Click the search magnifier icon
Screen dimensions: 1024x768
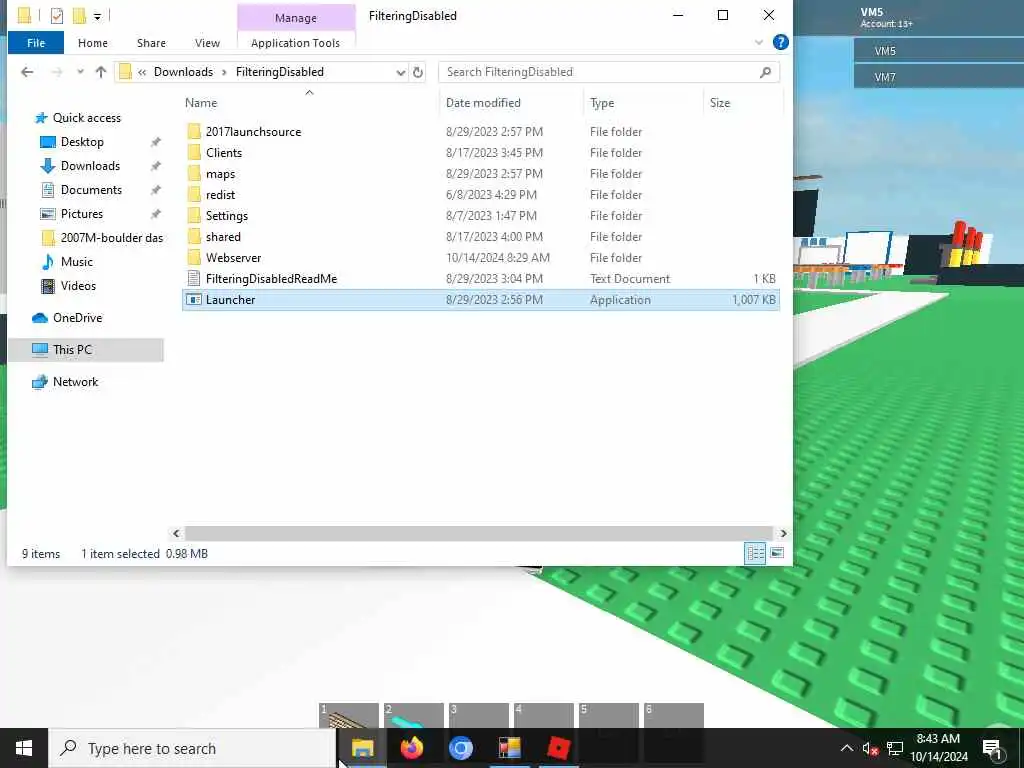(x=765, y=72)
